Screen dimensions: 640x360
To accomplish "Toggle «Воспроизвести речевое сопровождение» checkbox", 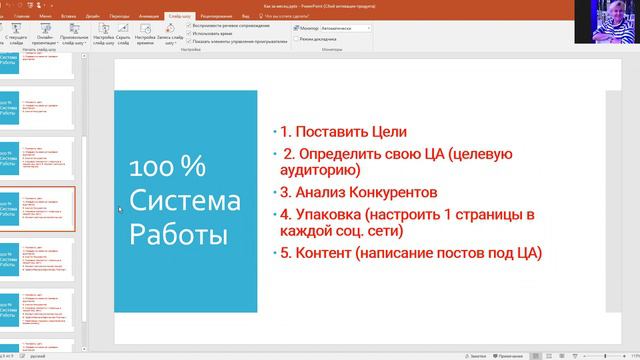I will [x=189, y=25].
